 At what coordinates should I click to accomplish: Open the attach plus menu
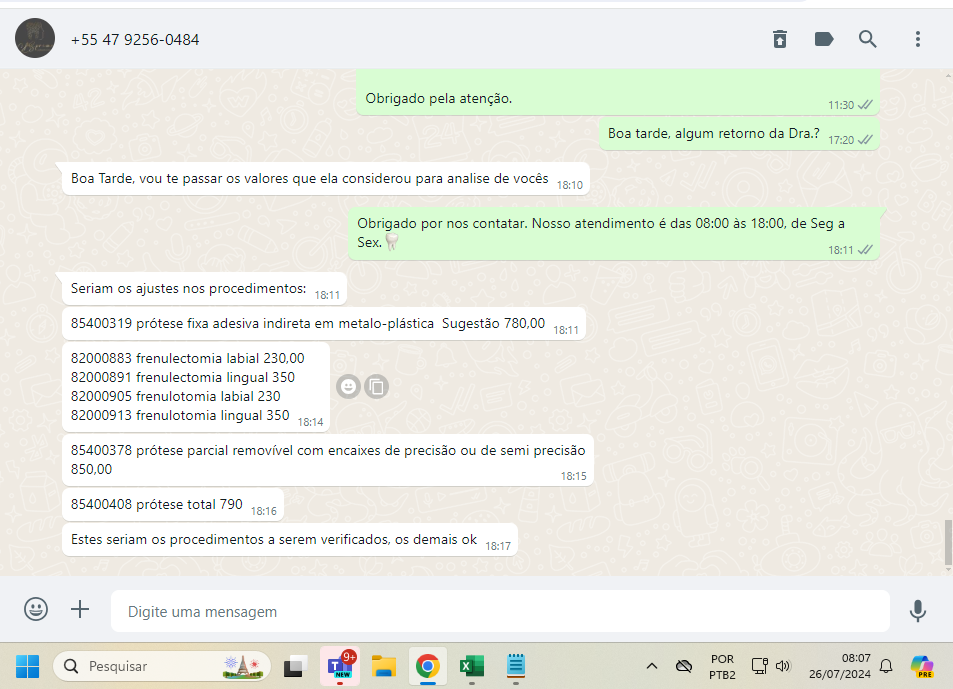coord(80,609)
